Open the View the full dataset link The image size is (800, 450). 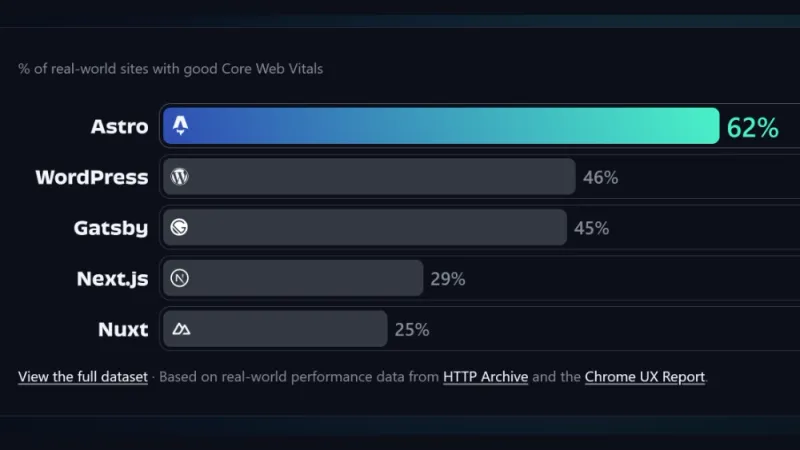point(83,377)
